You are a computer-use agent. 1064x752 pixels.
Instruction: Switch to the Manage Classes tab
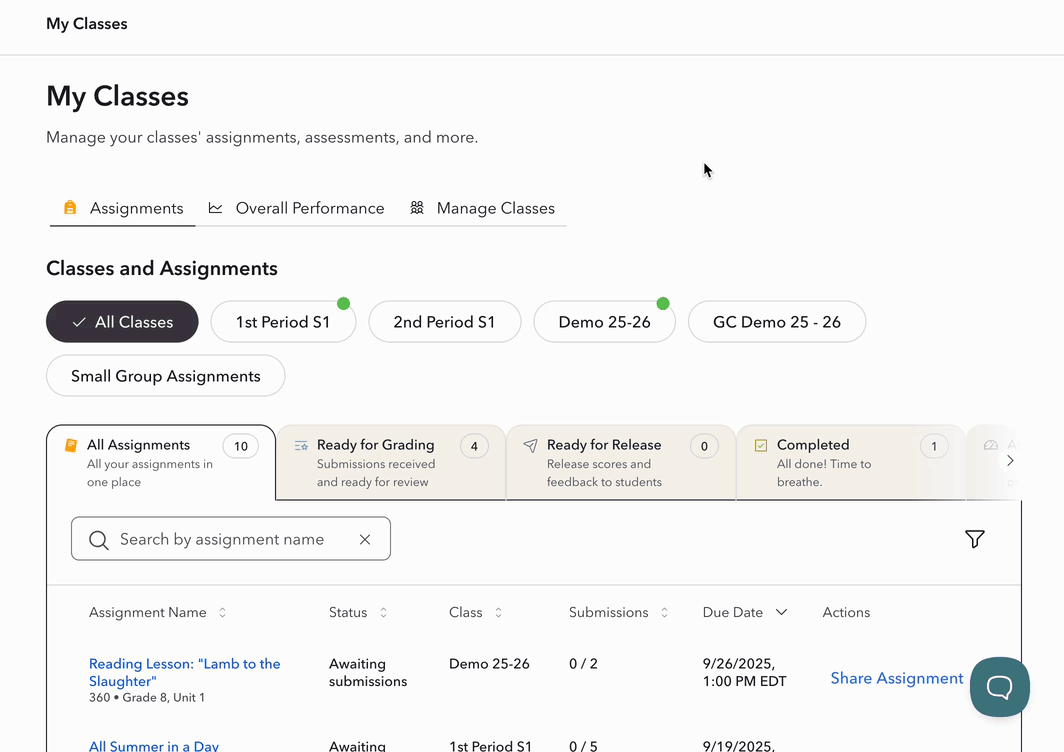(482, 208)
